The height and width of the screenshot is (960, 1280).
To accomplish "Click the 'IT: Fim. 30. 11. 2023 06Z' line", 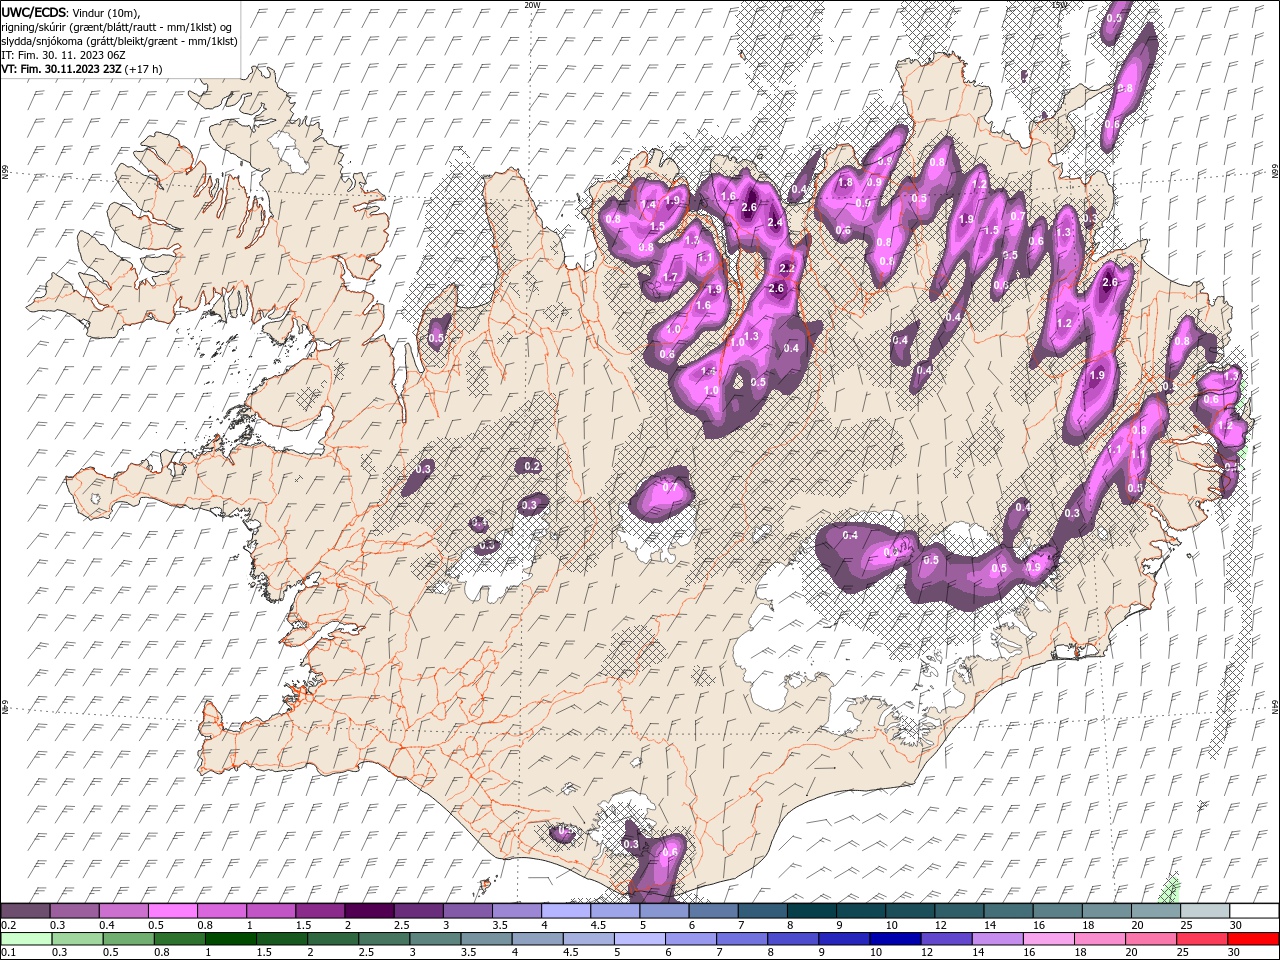I will pos(63,55).
